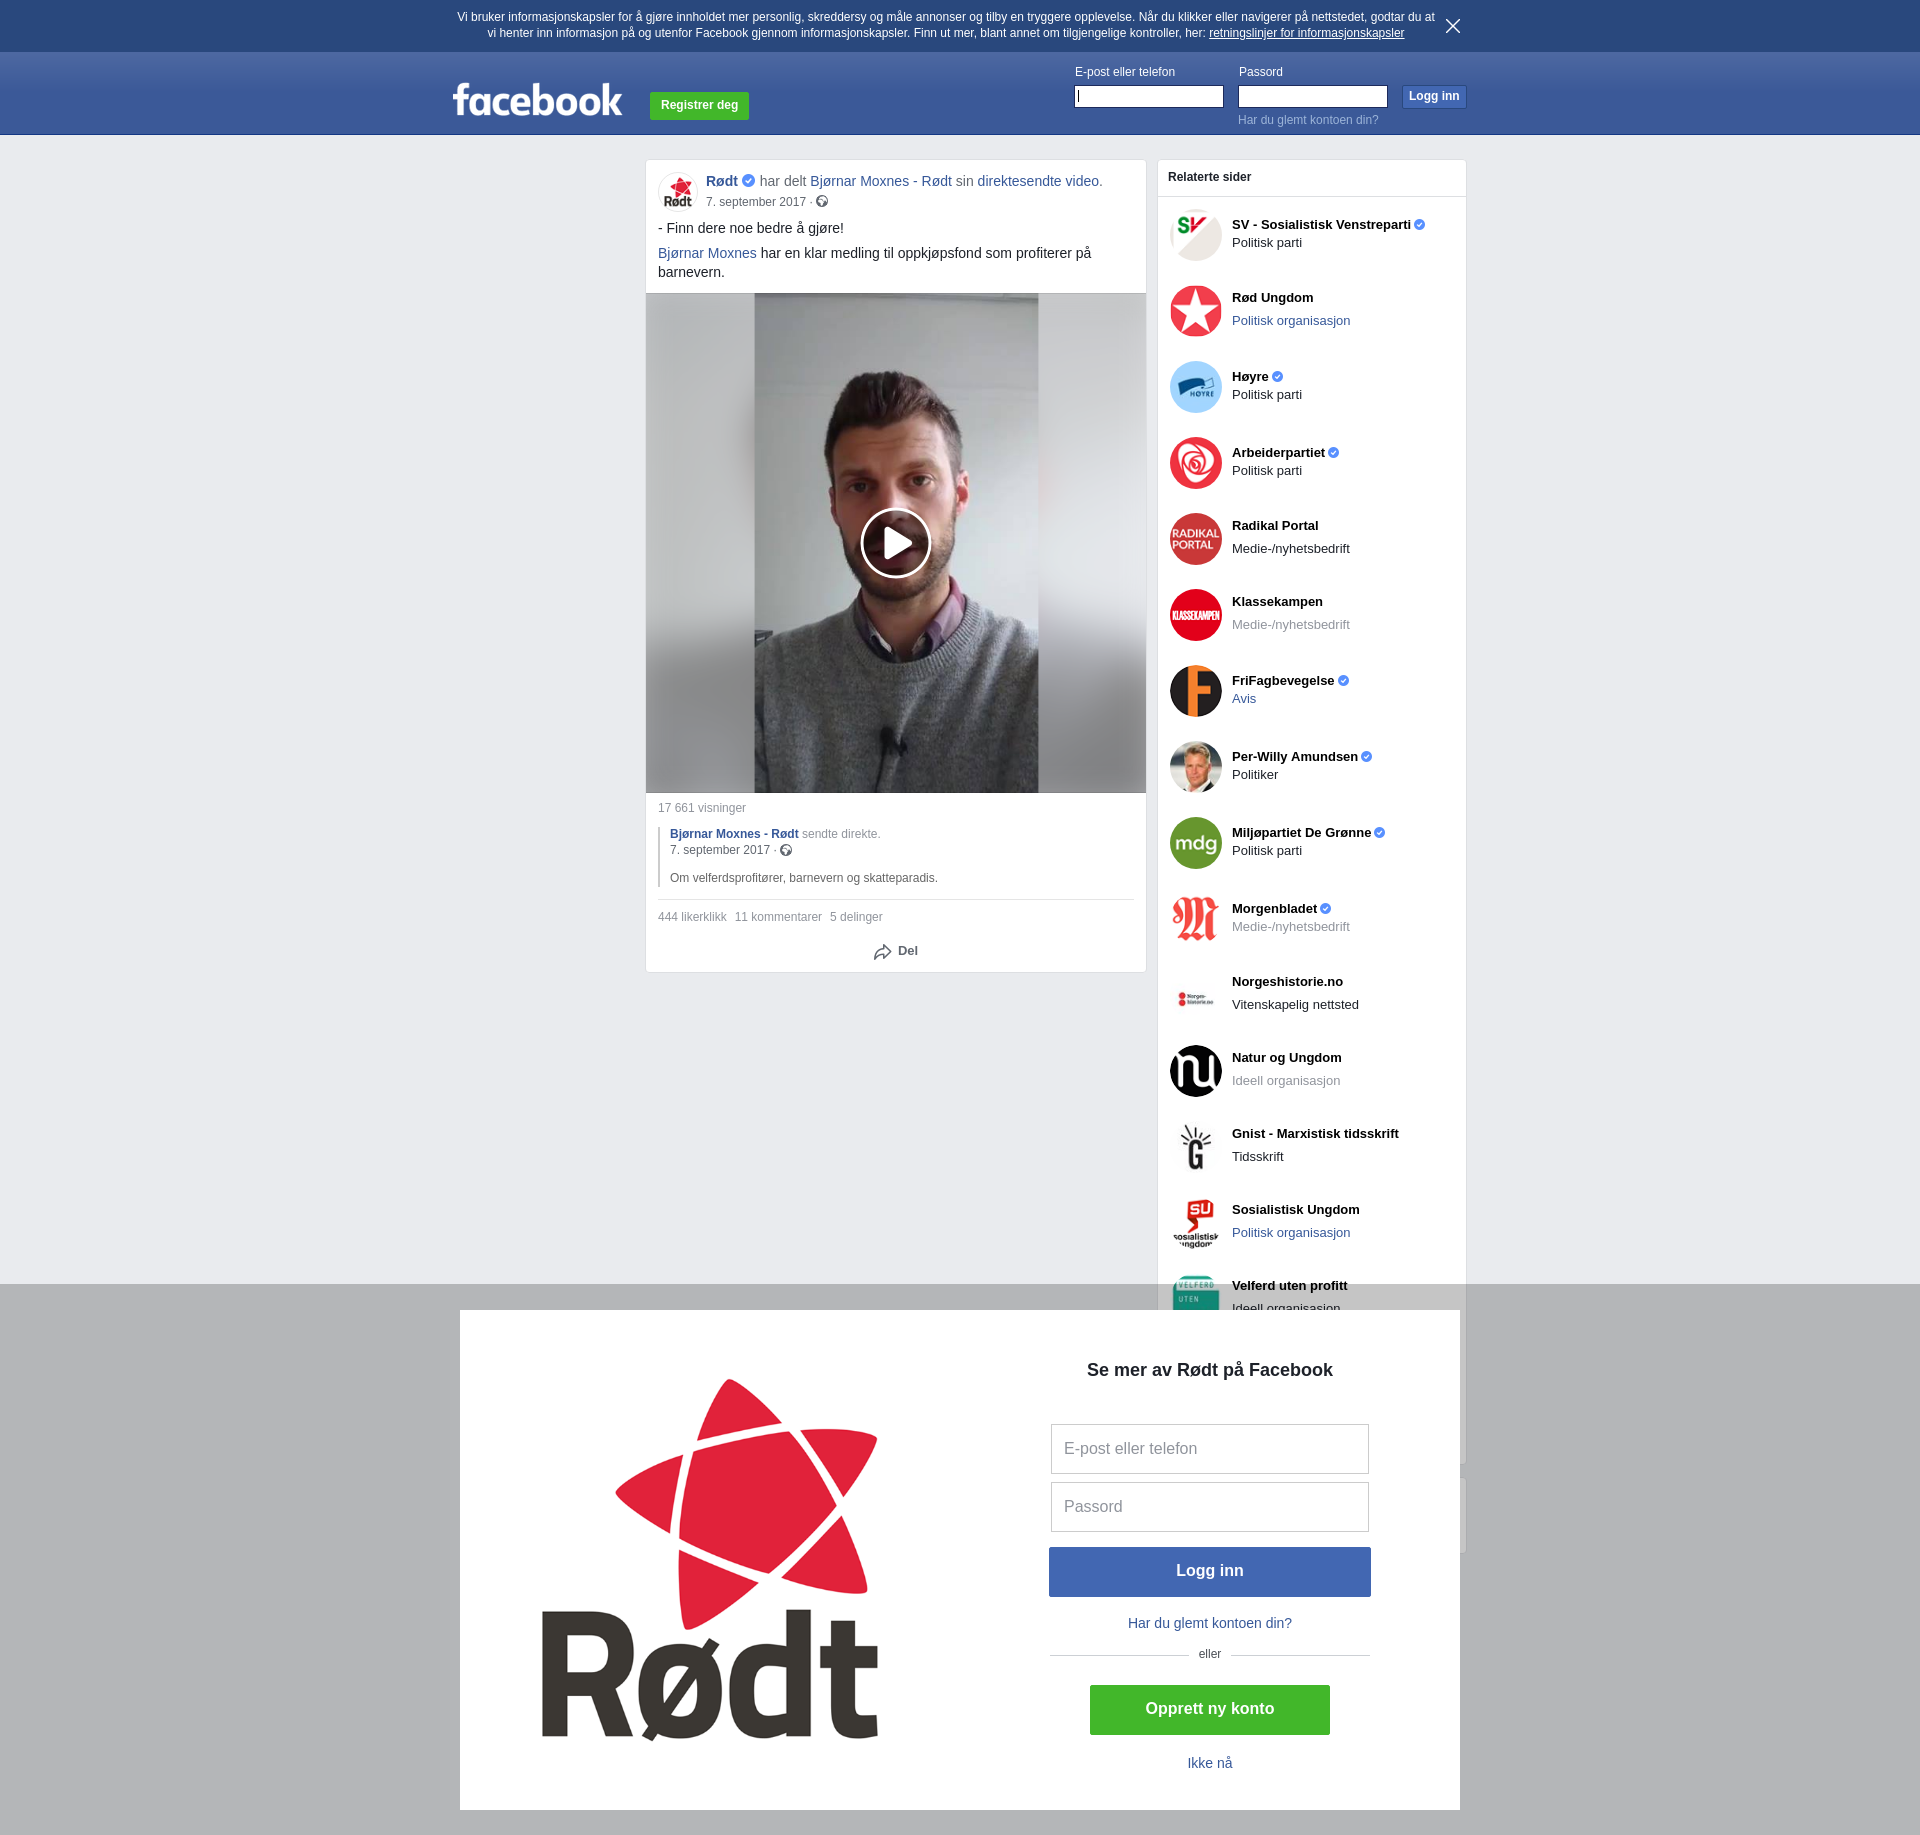
Task: Click Registrer deg button
Action: click(x=699, y=105)
